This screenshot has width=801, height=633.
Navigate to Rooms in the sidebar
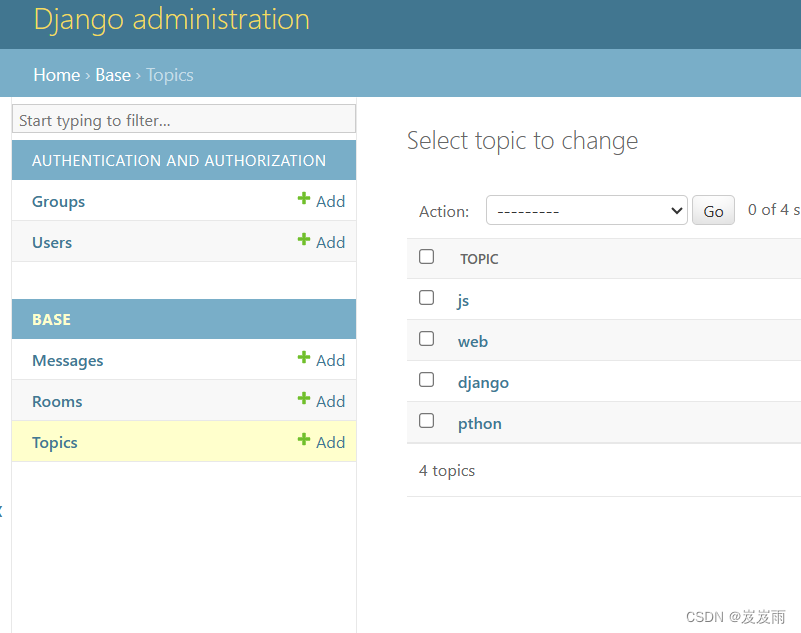57,402
